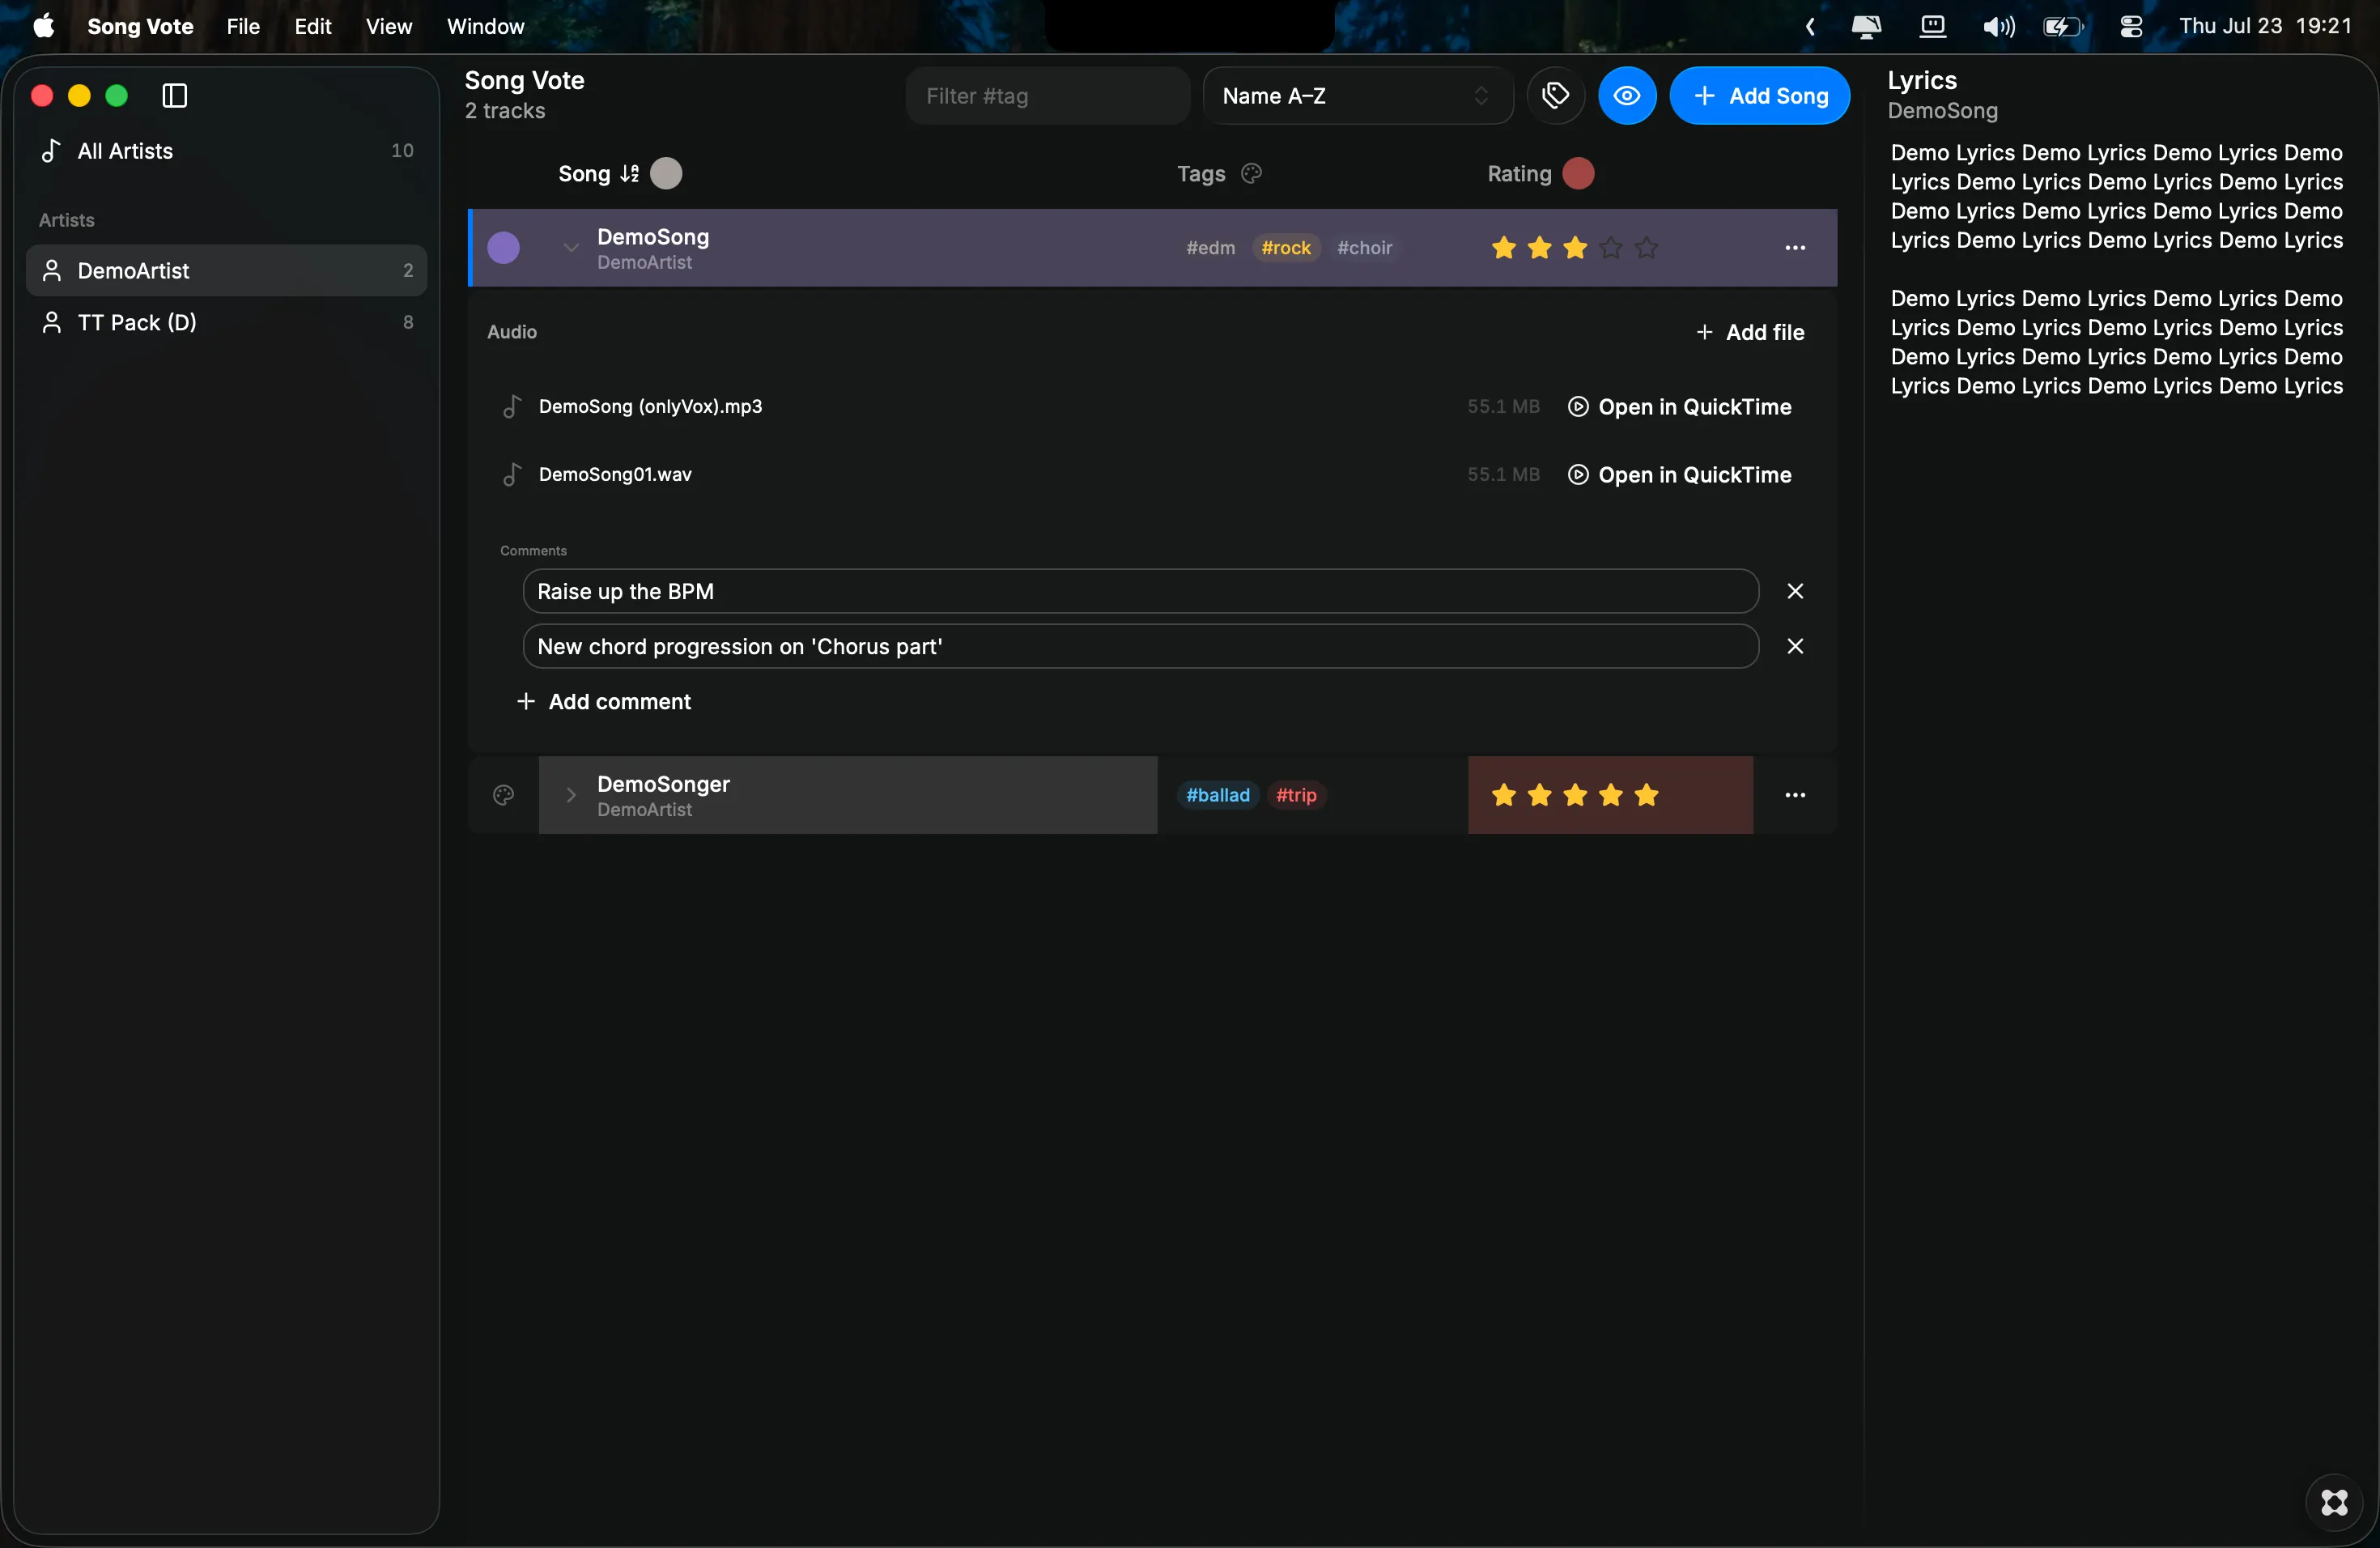
Task: Set DemoSong rating to three stars
Action: pyautogui.click(x=1575, y=248)
